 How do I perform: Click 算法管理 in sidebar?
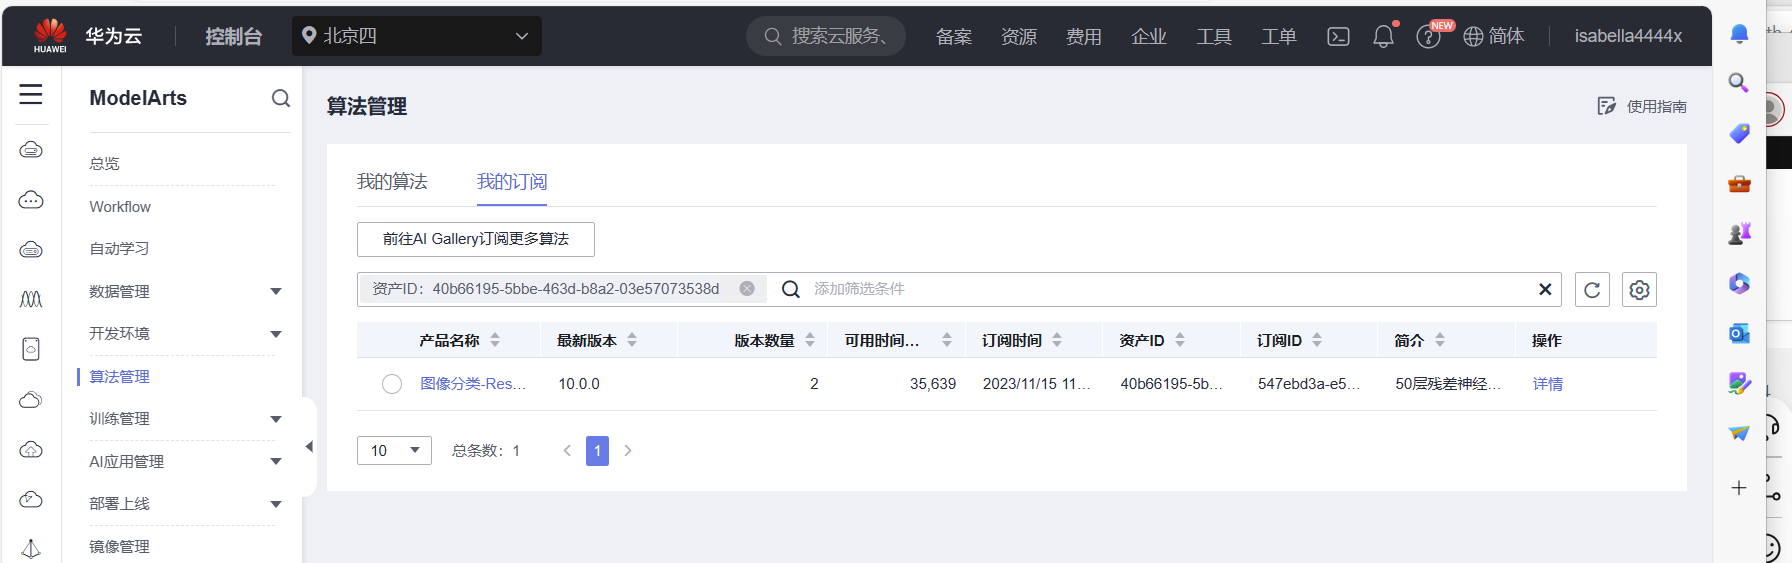tap(119, 377)
